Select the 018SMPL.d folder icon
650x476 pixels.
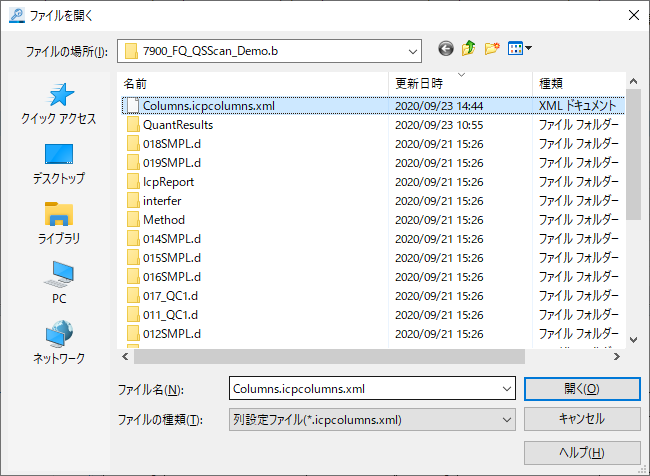133,144
